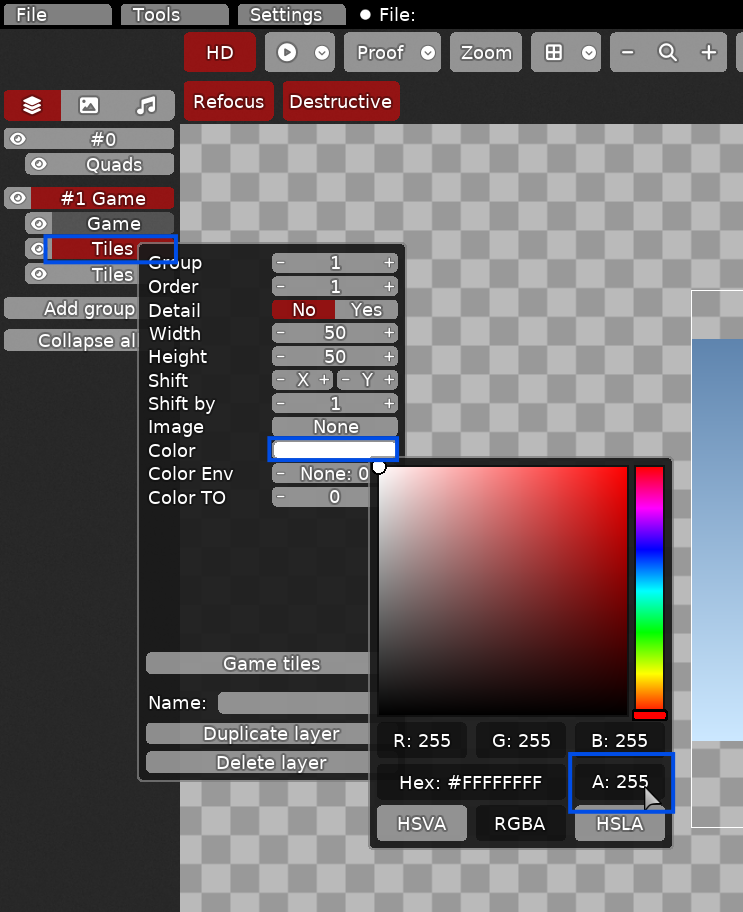Click the R: 255 red value field
Viewport: 743px width, 912px height.
(x=422, y=740)
